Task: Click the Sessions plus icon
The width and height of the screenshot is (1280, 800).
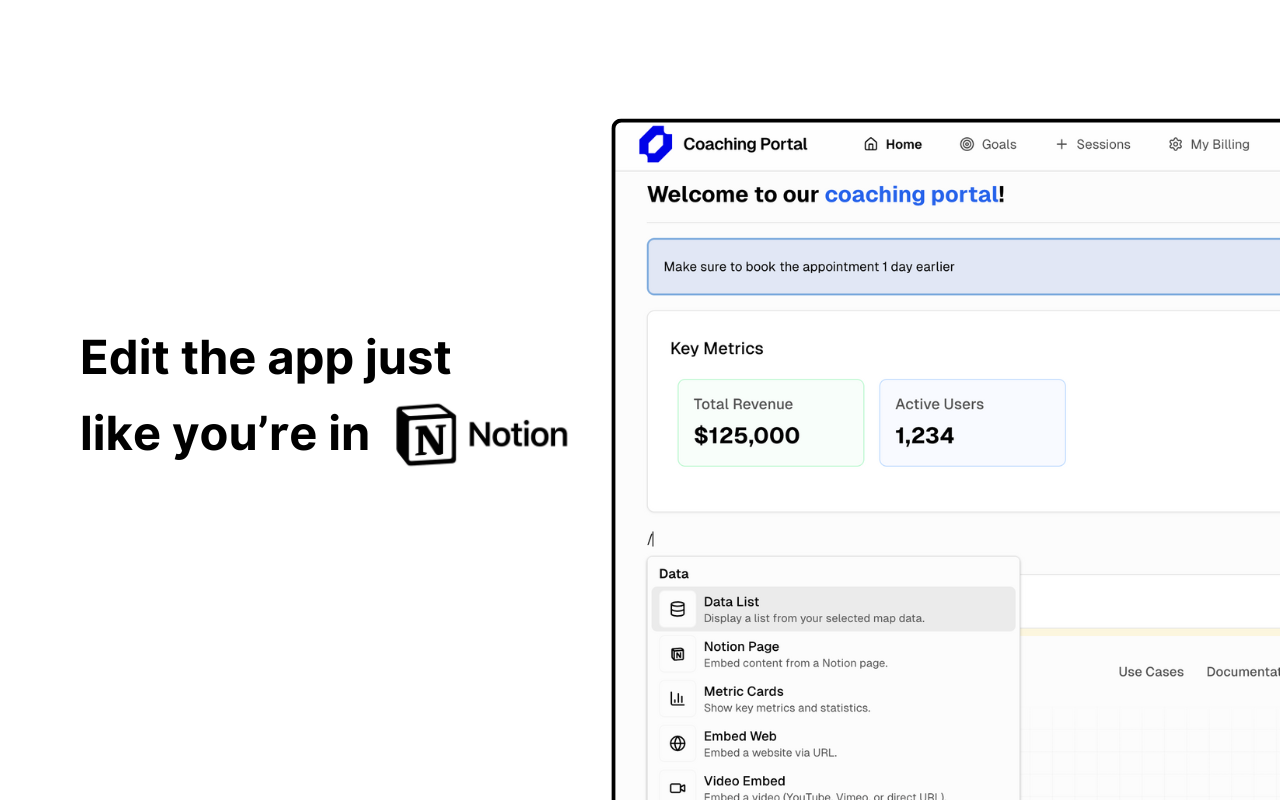Action: 1060,144
